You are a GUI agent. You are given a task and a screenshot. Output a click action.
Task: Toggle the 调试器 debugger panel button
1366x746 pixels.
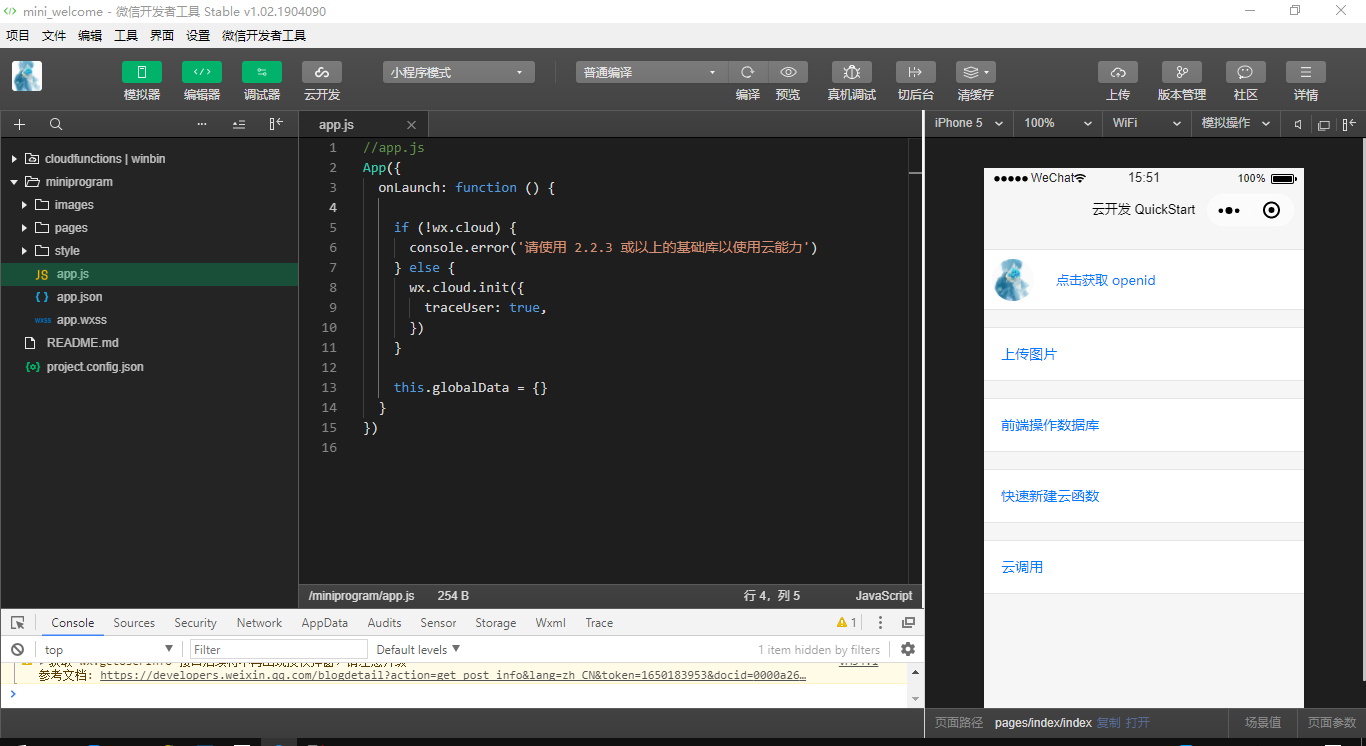tap(262, 72)
